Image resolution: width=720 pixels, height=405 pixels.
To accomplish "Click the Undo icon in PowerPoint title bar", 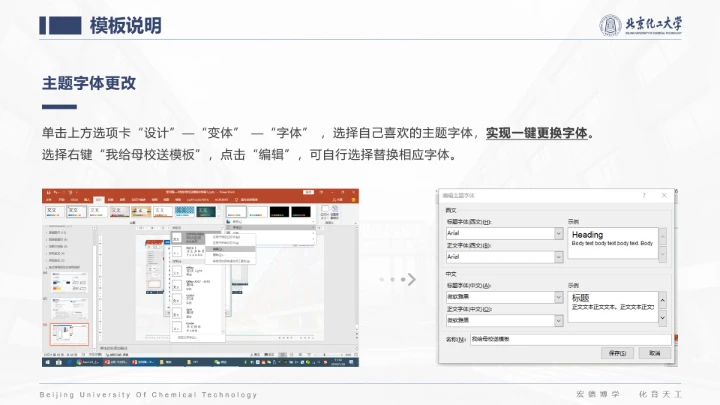I will point(55,192).
